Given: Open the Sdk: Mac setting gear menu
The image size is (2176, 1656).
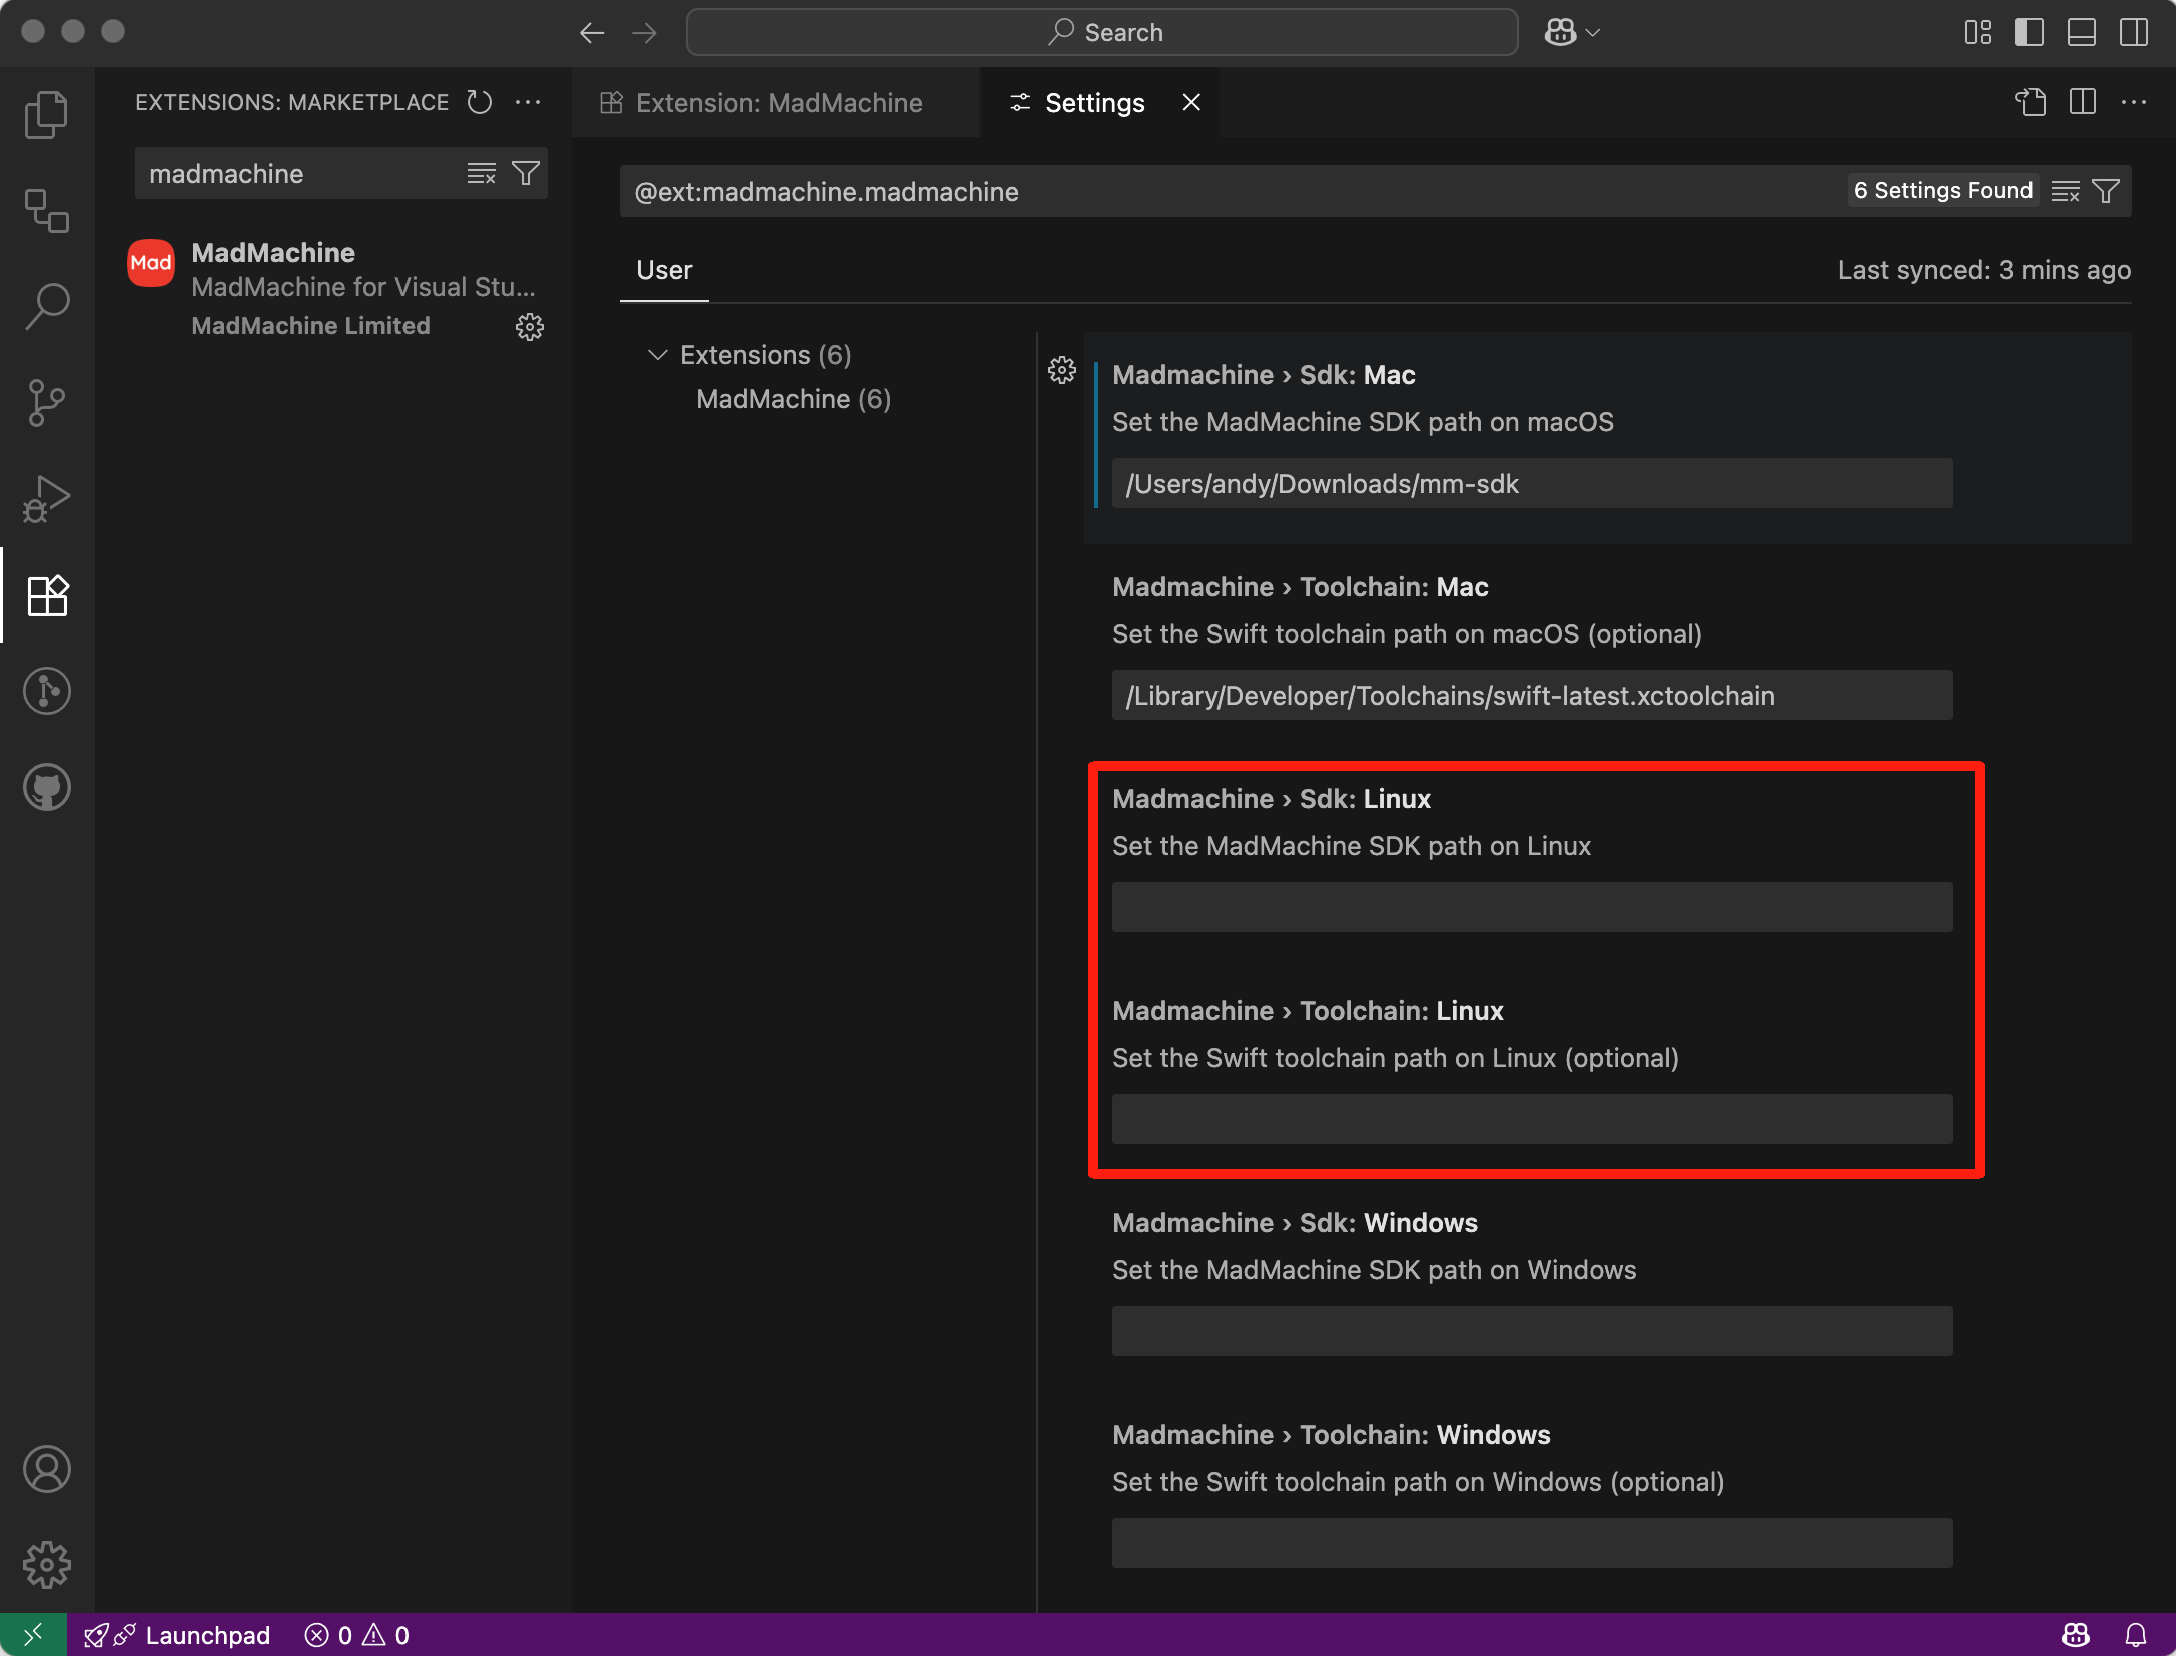Looking at the screenshot, I should pos(1062,371).
